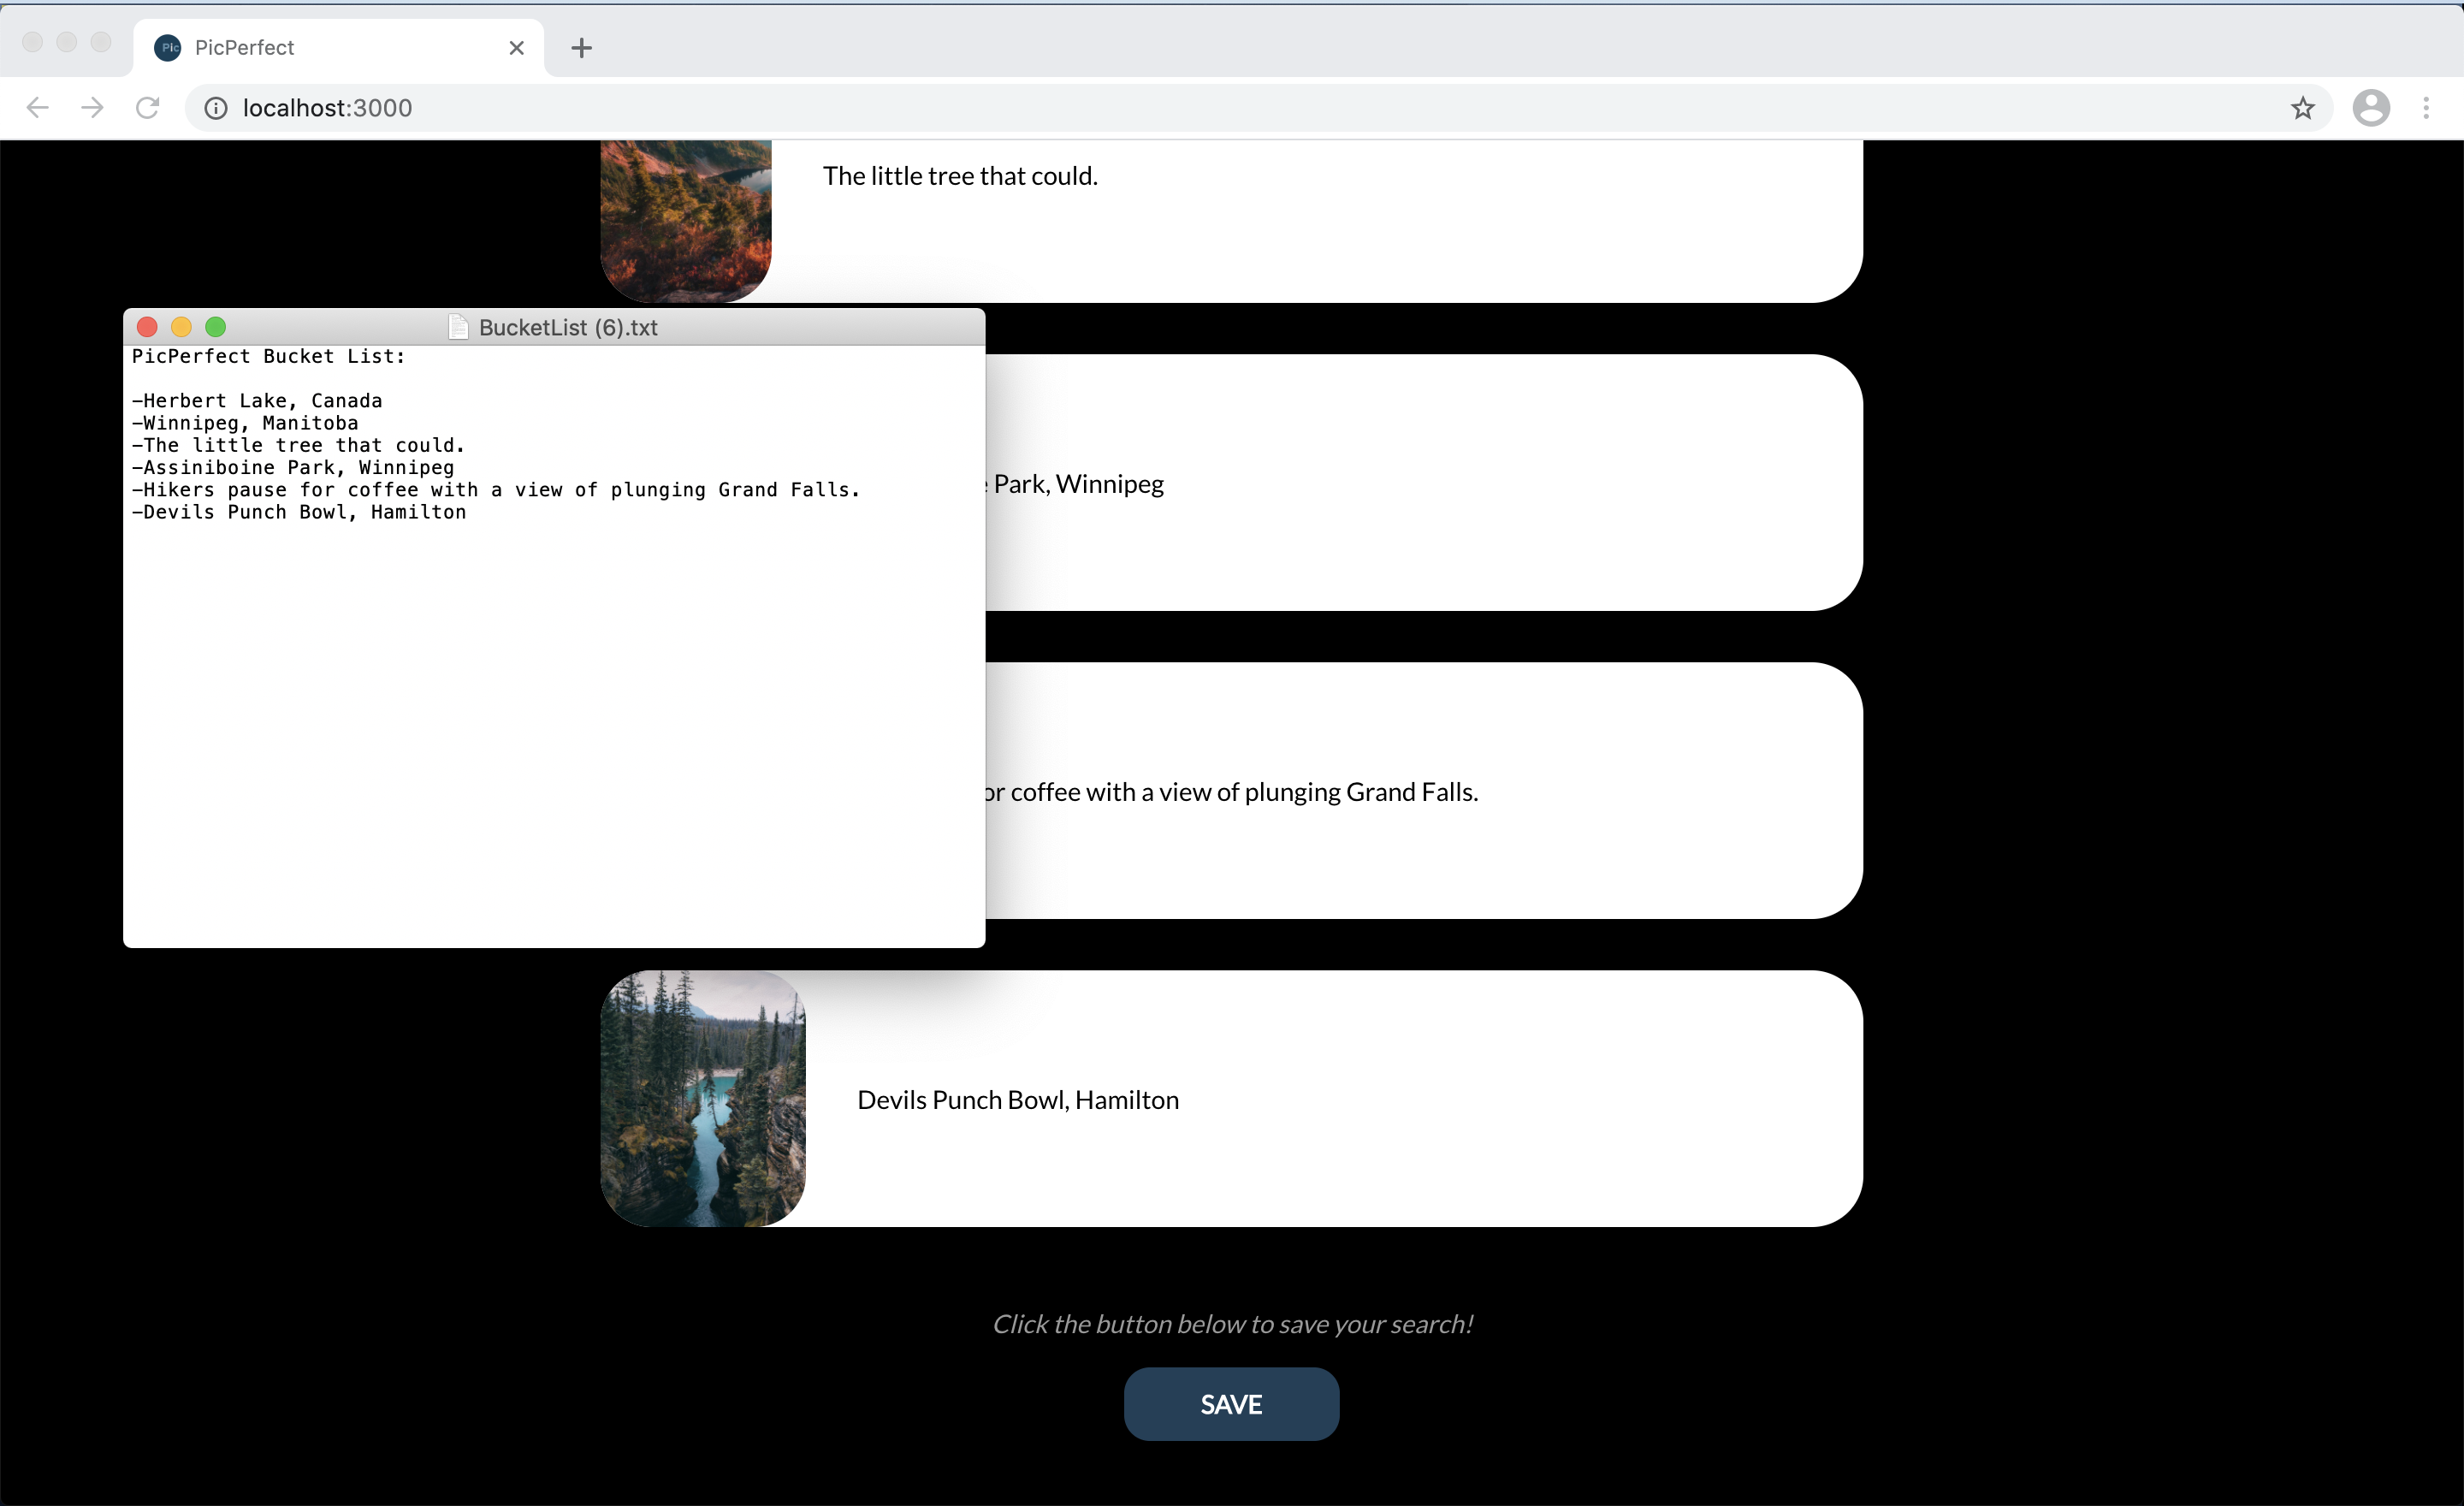Image resolution: width=2464 pixels, height=1506 pixels.
Task: Open a new browser tab
Action: [581, 48]
